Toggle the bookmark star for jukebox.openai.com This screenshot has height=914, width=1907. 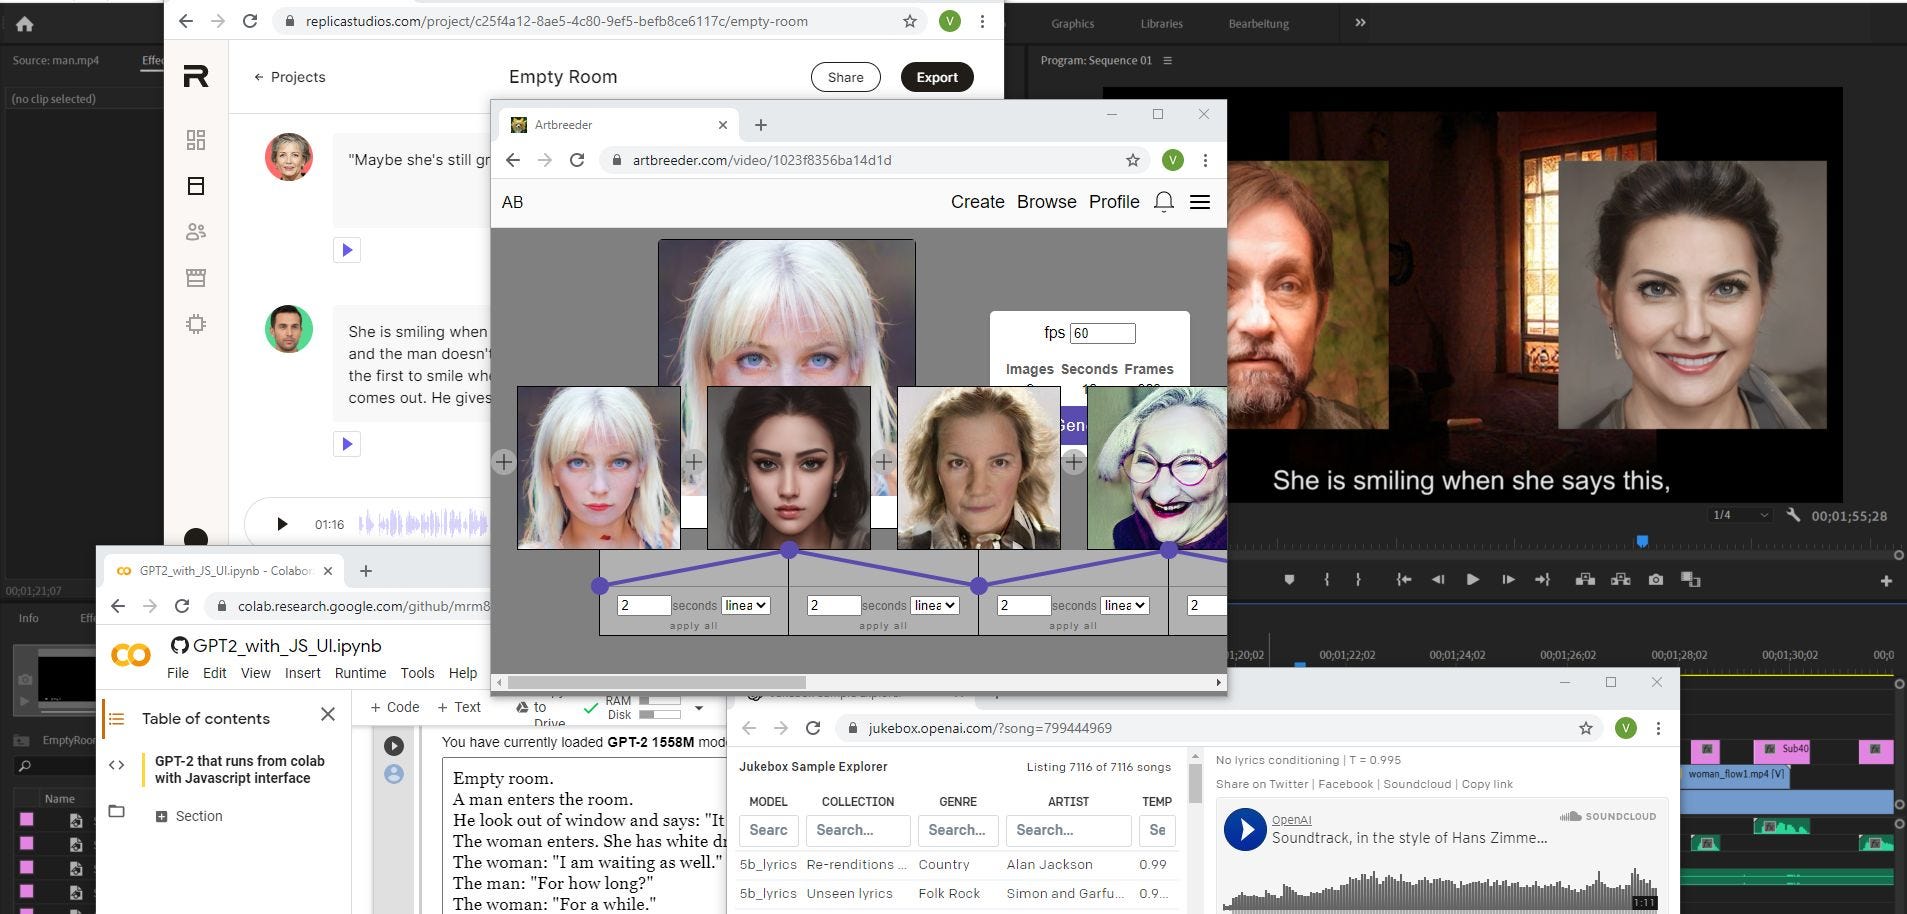coord(1585,728)
